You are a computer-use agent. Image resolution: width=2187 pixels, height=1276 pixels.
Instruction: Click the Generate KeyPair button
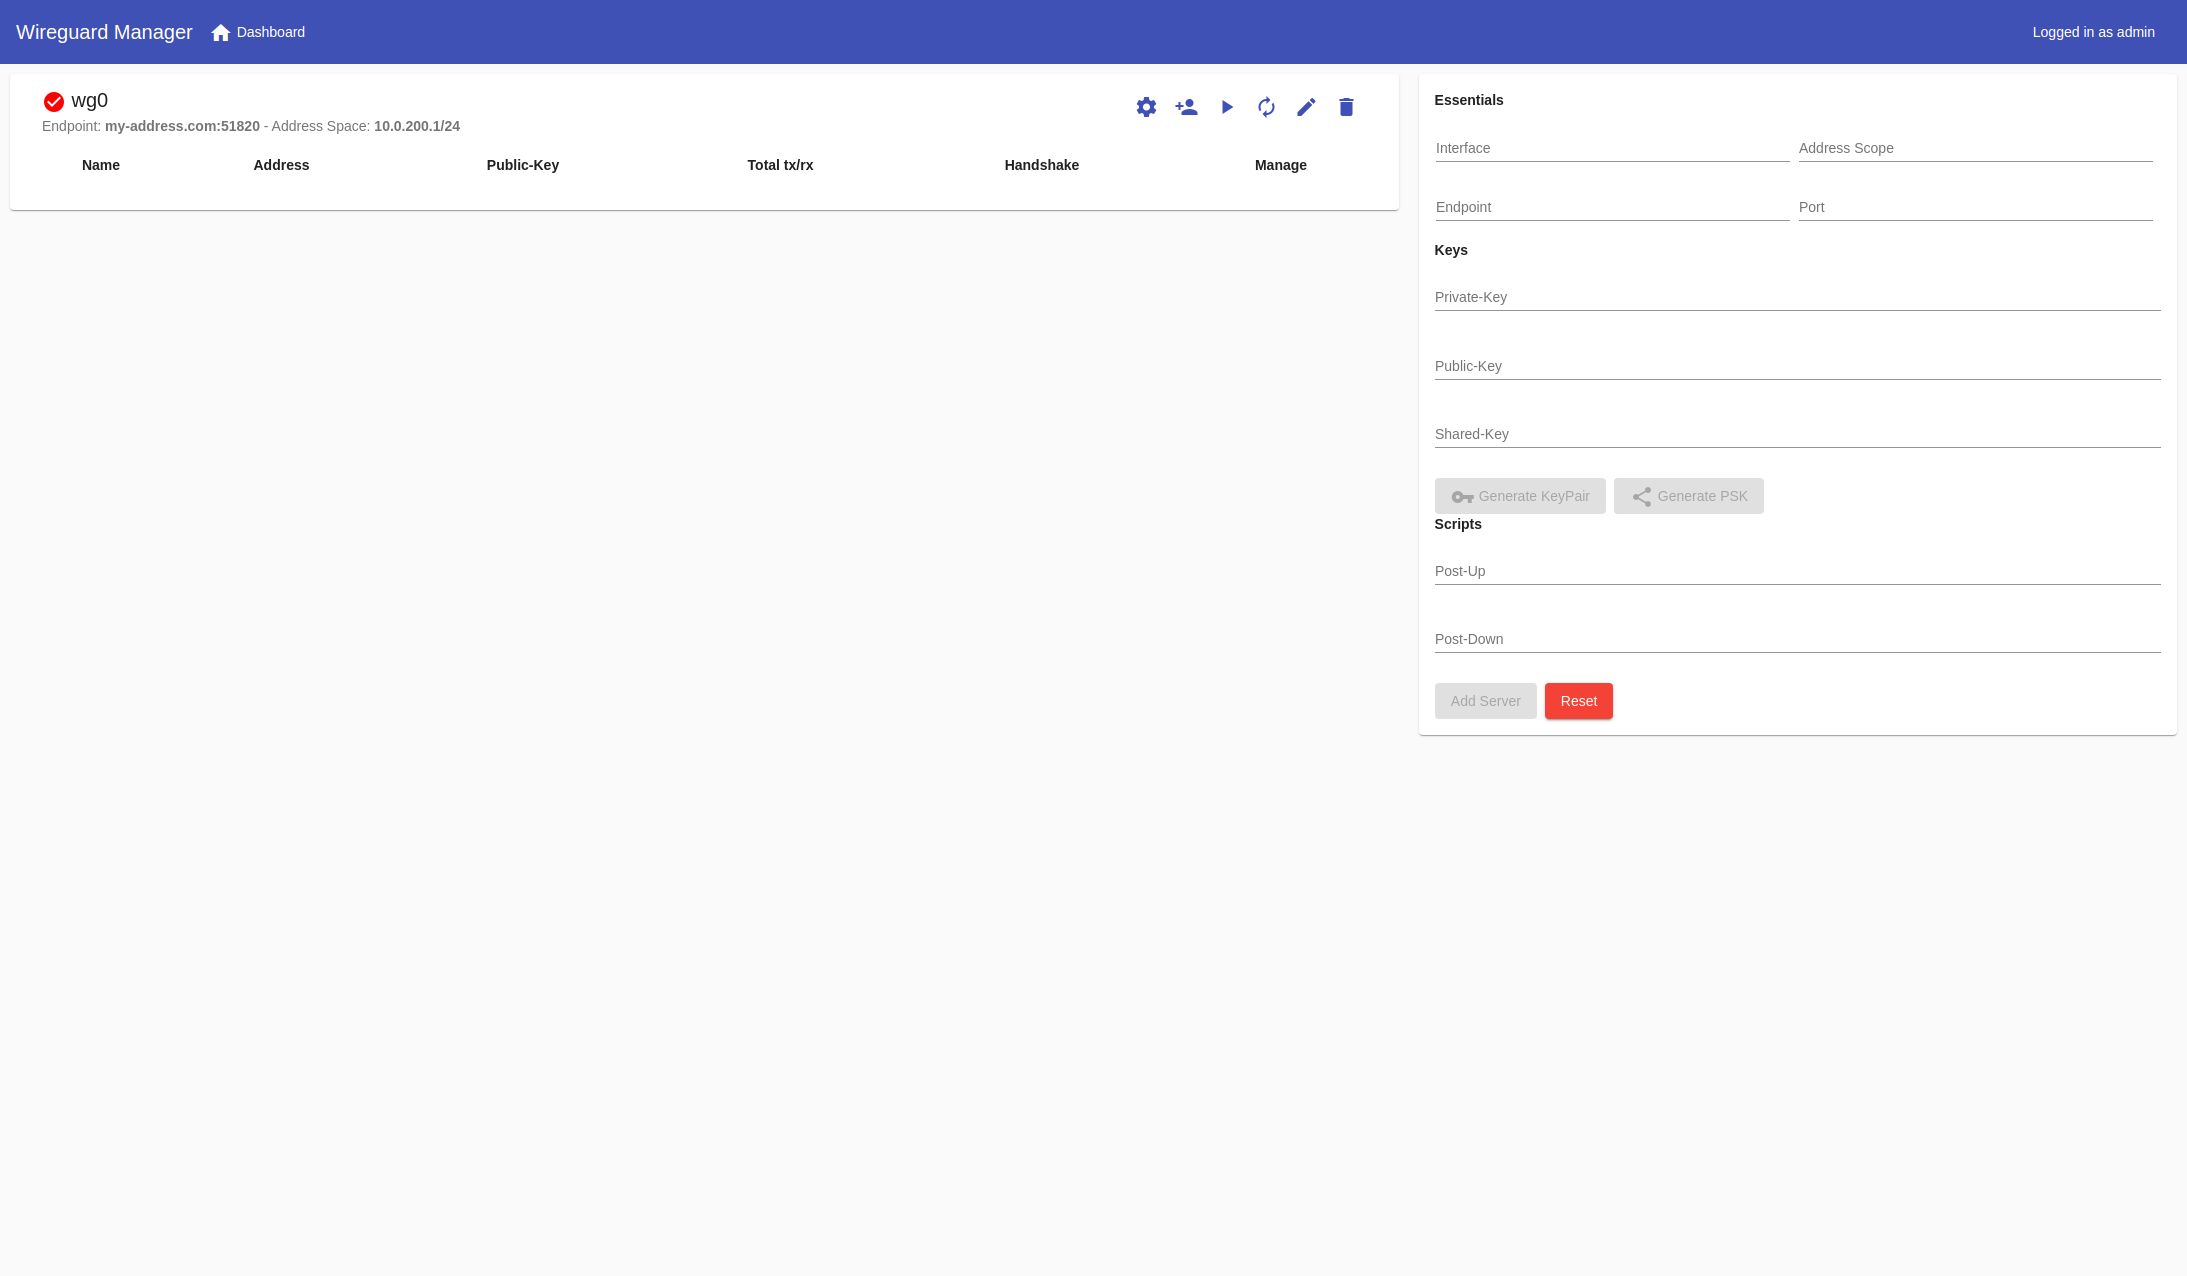point(1520,496)
